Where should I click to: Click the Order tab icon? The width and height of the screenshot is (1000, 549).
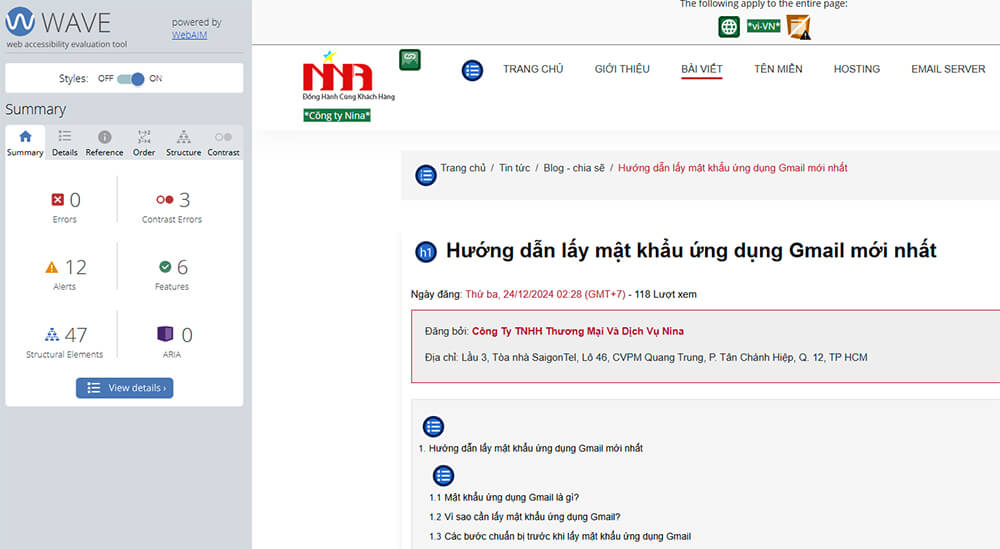pos(144,136)
